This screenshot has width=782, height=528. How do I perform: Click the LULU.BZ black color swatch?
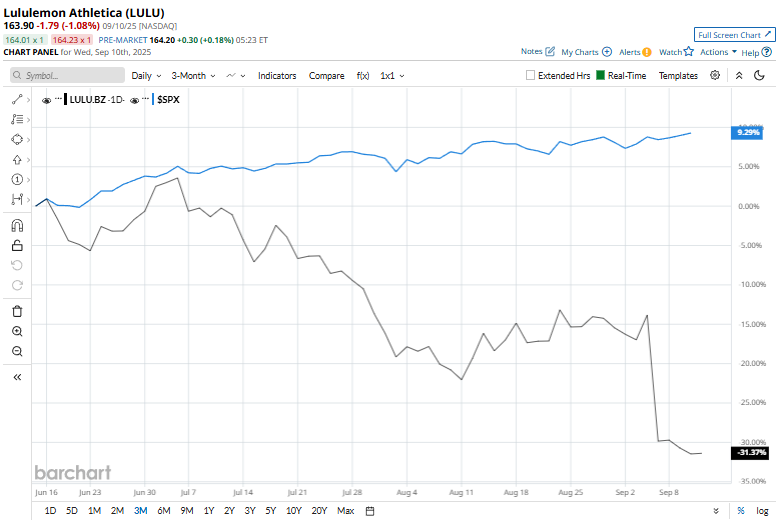tap(66, 99)
